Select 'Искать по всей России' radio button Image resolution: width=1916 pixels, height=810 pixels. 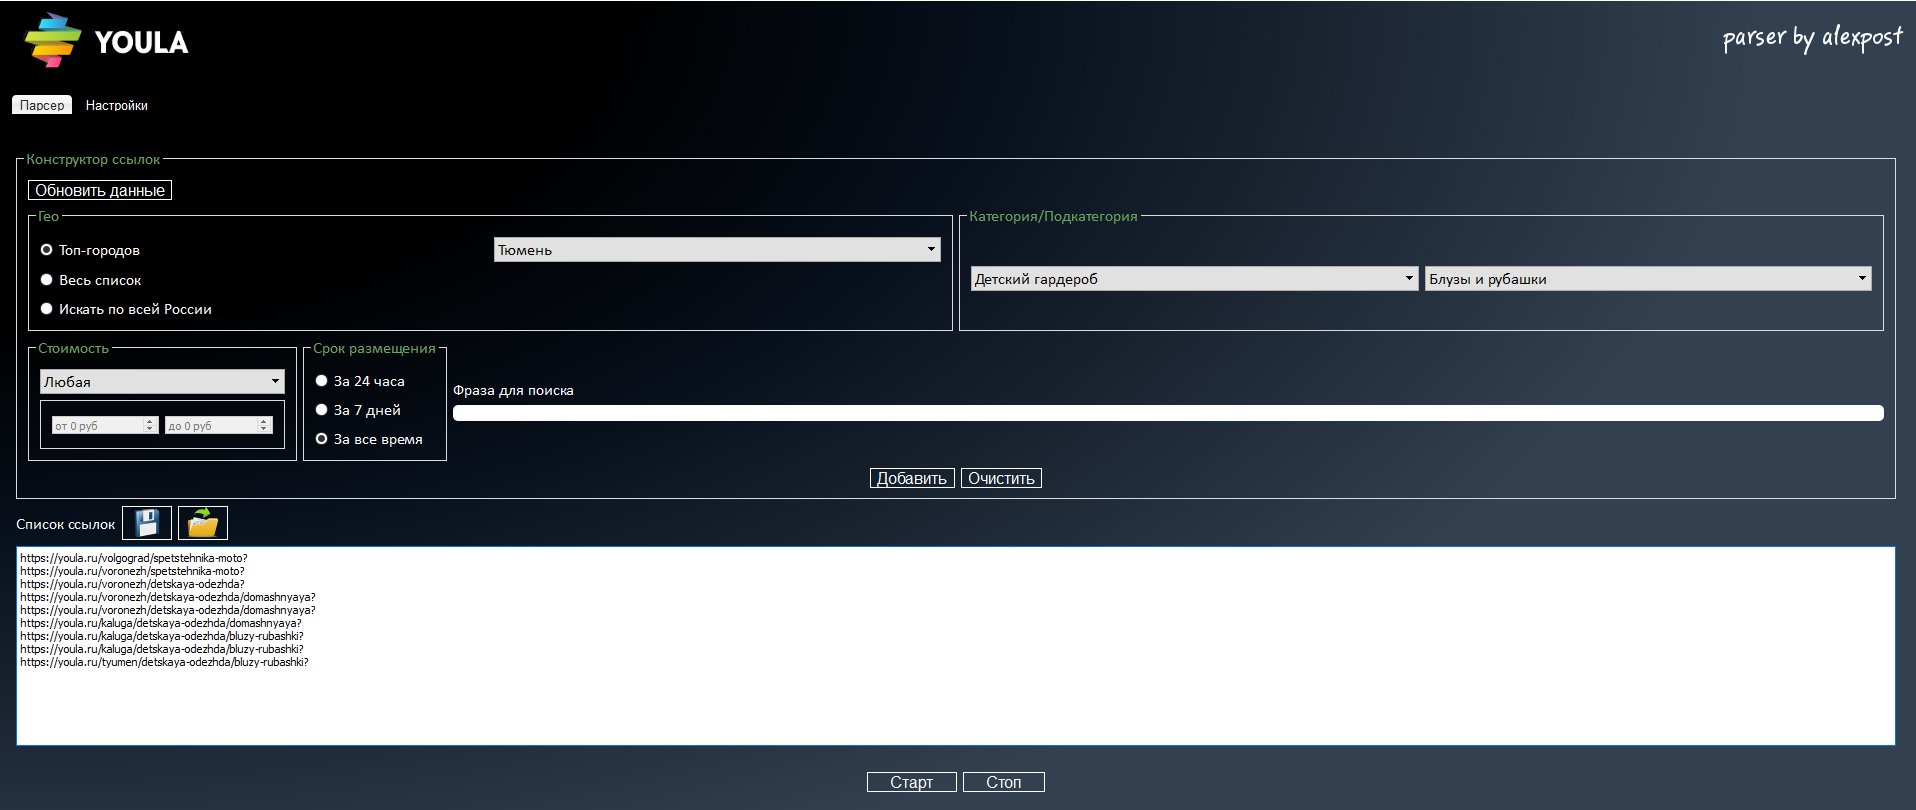(47, 309)
